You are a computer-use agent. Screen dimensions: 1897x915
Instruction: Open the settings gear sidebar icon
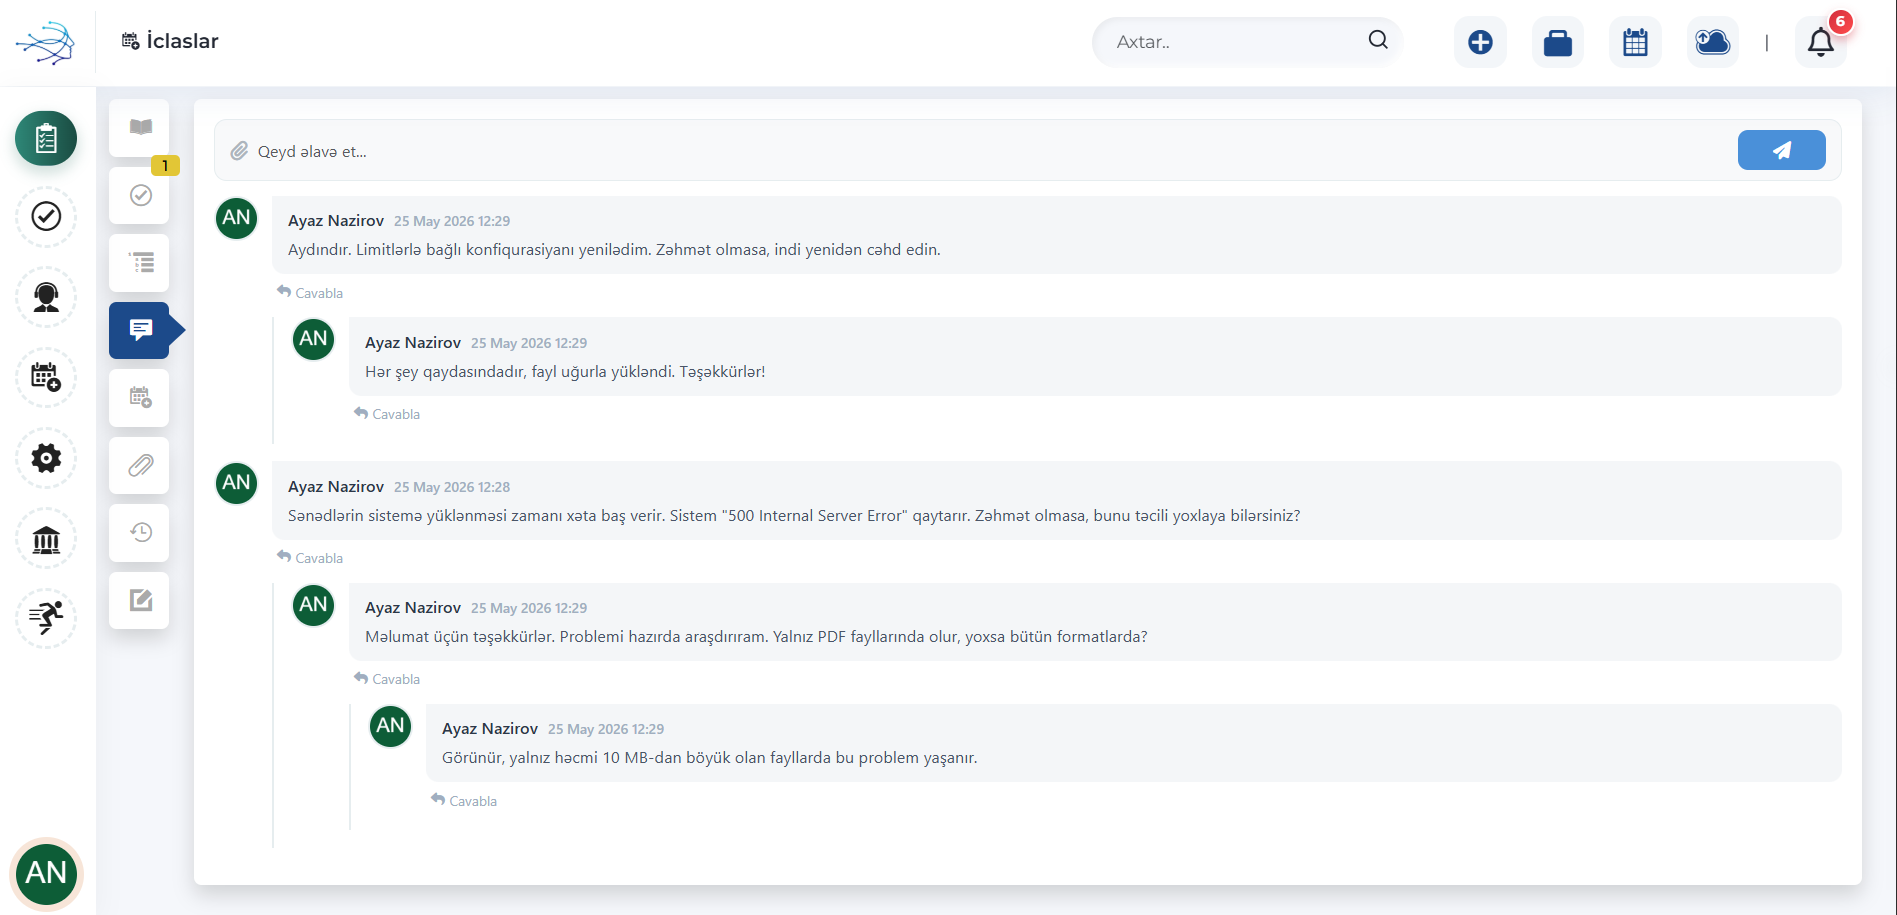(x=46, y=458)
